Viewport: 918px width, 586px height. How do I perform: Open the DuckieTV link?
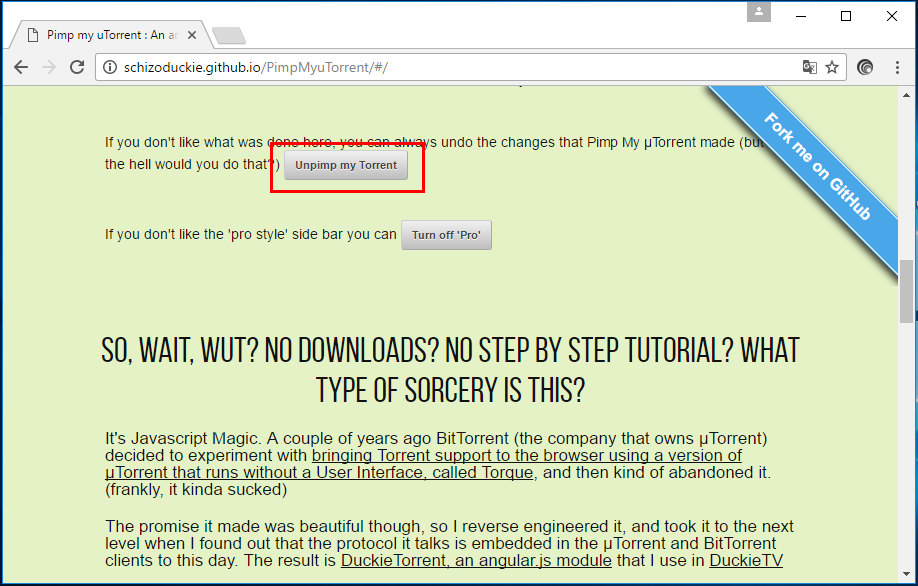pos(746,560)
